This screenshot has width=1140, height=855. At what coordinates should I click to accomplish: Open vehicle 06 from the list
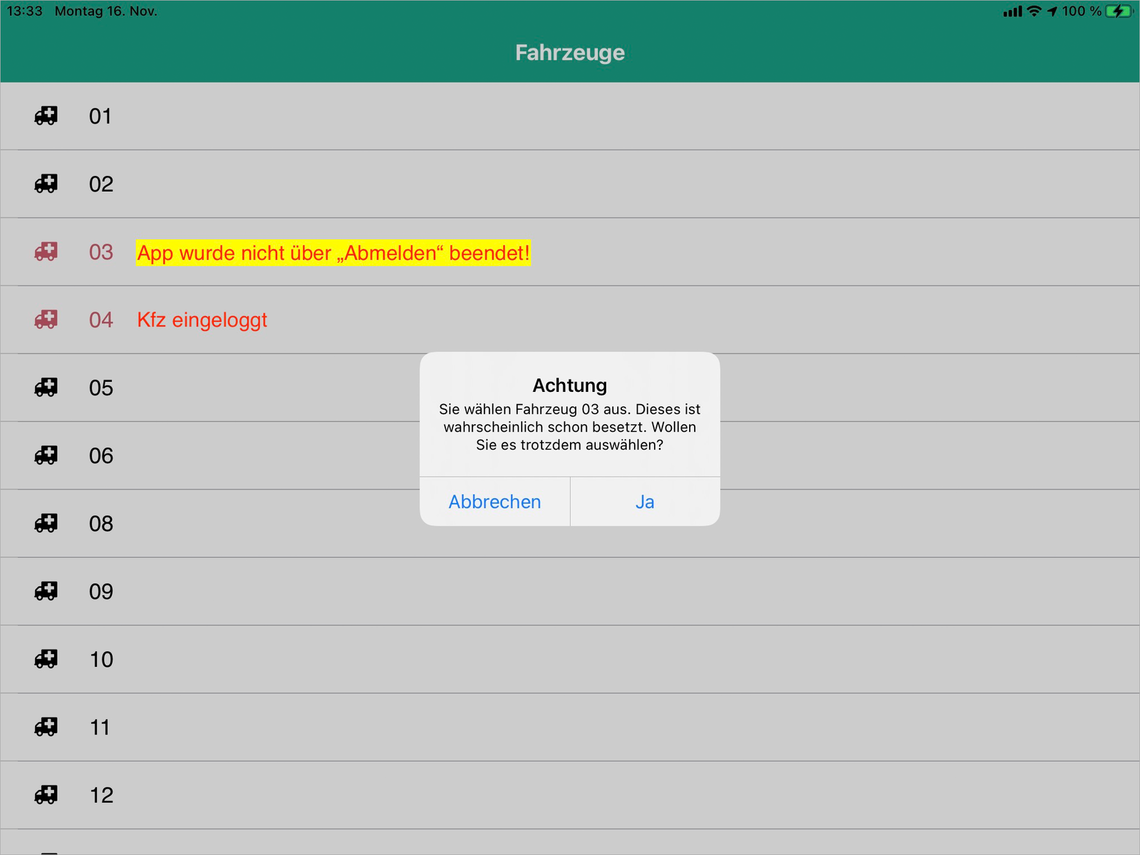(x=100, y=455)
